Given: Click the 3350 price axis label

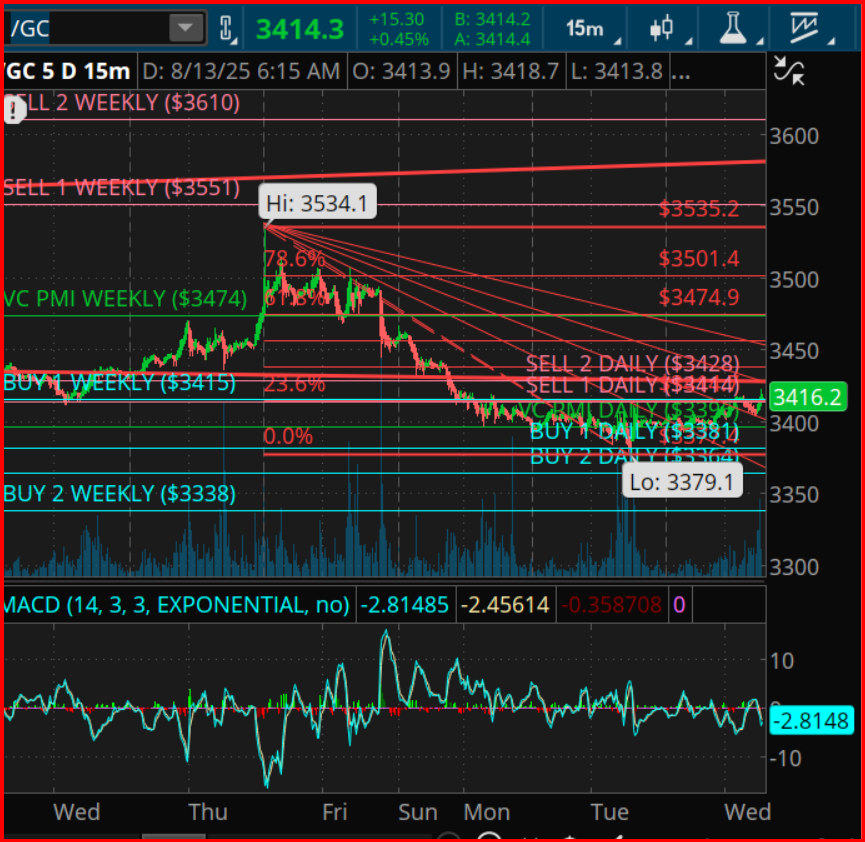Looking at the screenshot, I should point(794,495).
